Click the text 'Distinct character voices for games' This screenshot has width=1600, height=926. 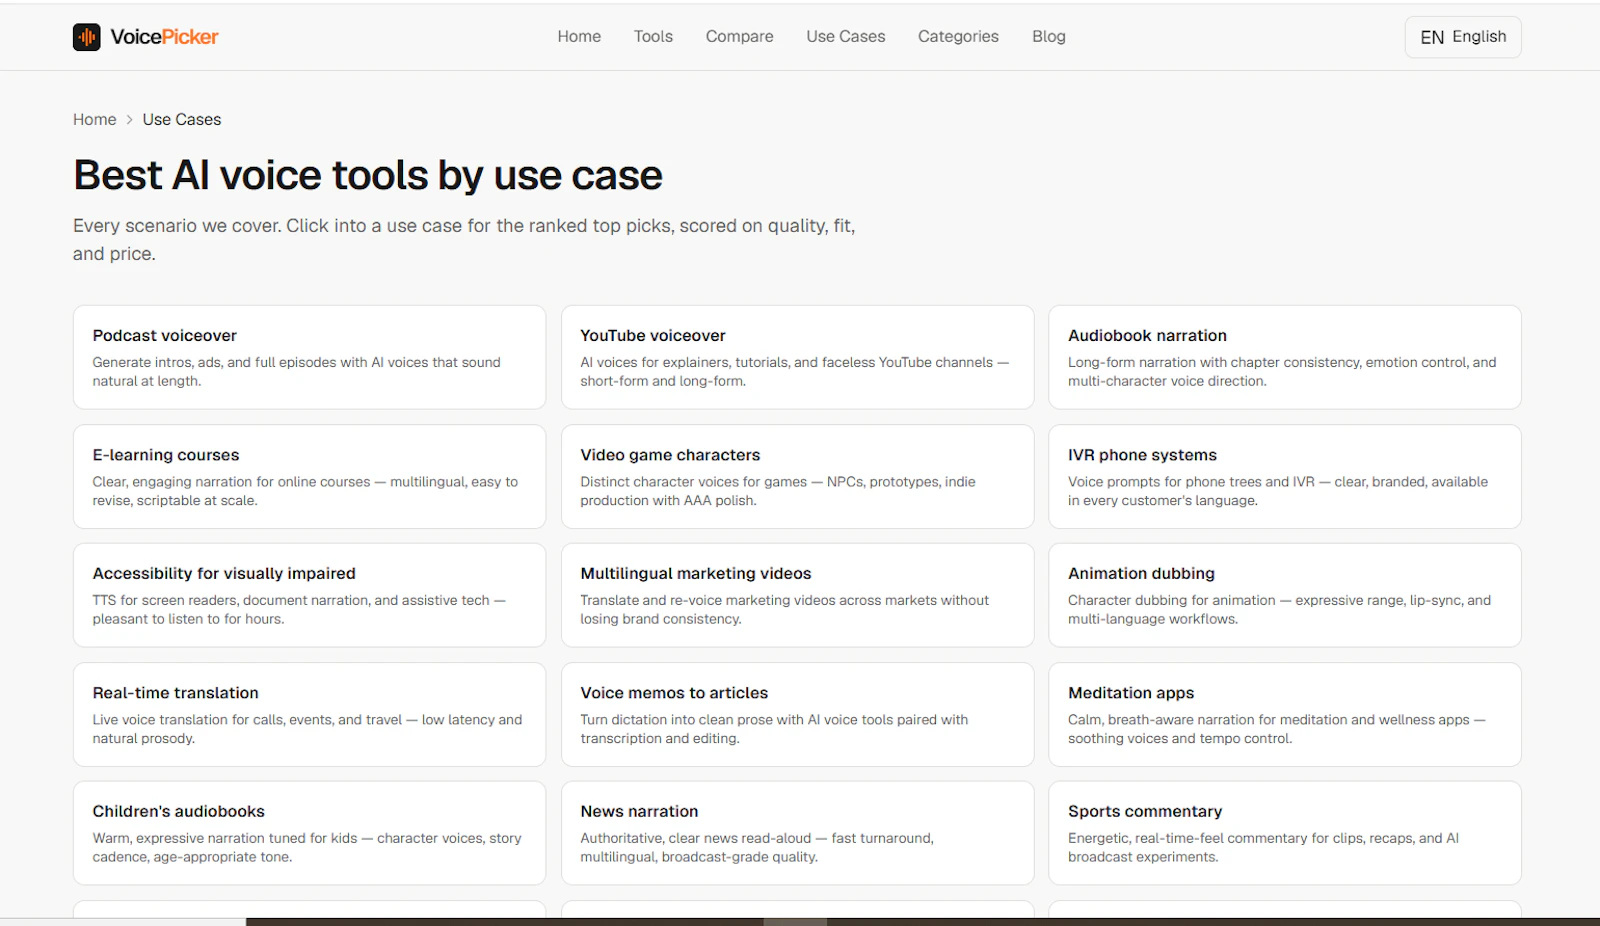click(693, 482)
